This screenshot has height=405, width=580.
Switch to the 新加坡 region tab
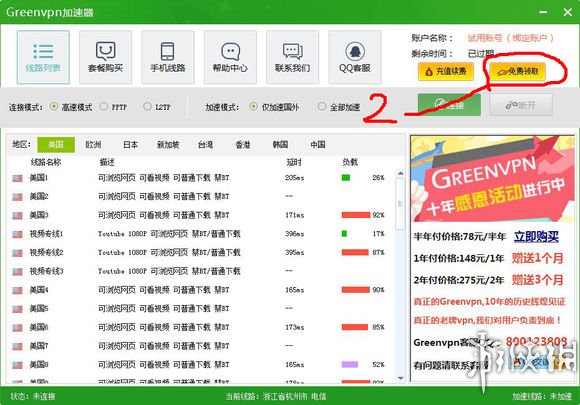point(168,145)
